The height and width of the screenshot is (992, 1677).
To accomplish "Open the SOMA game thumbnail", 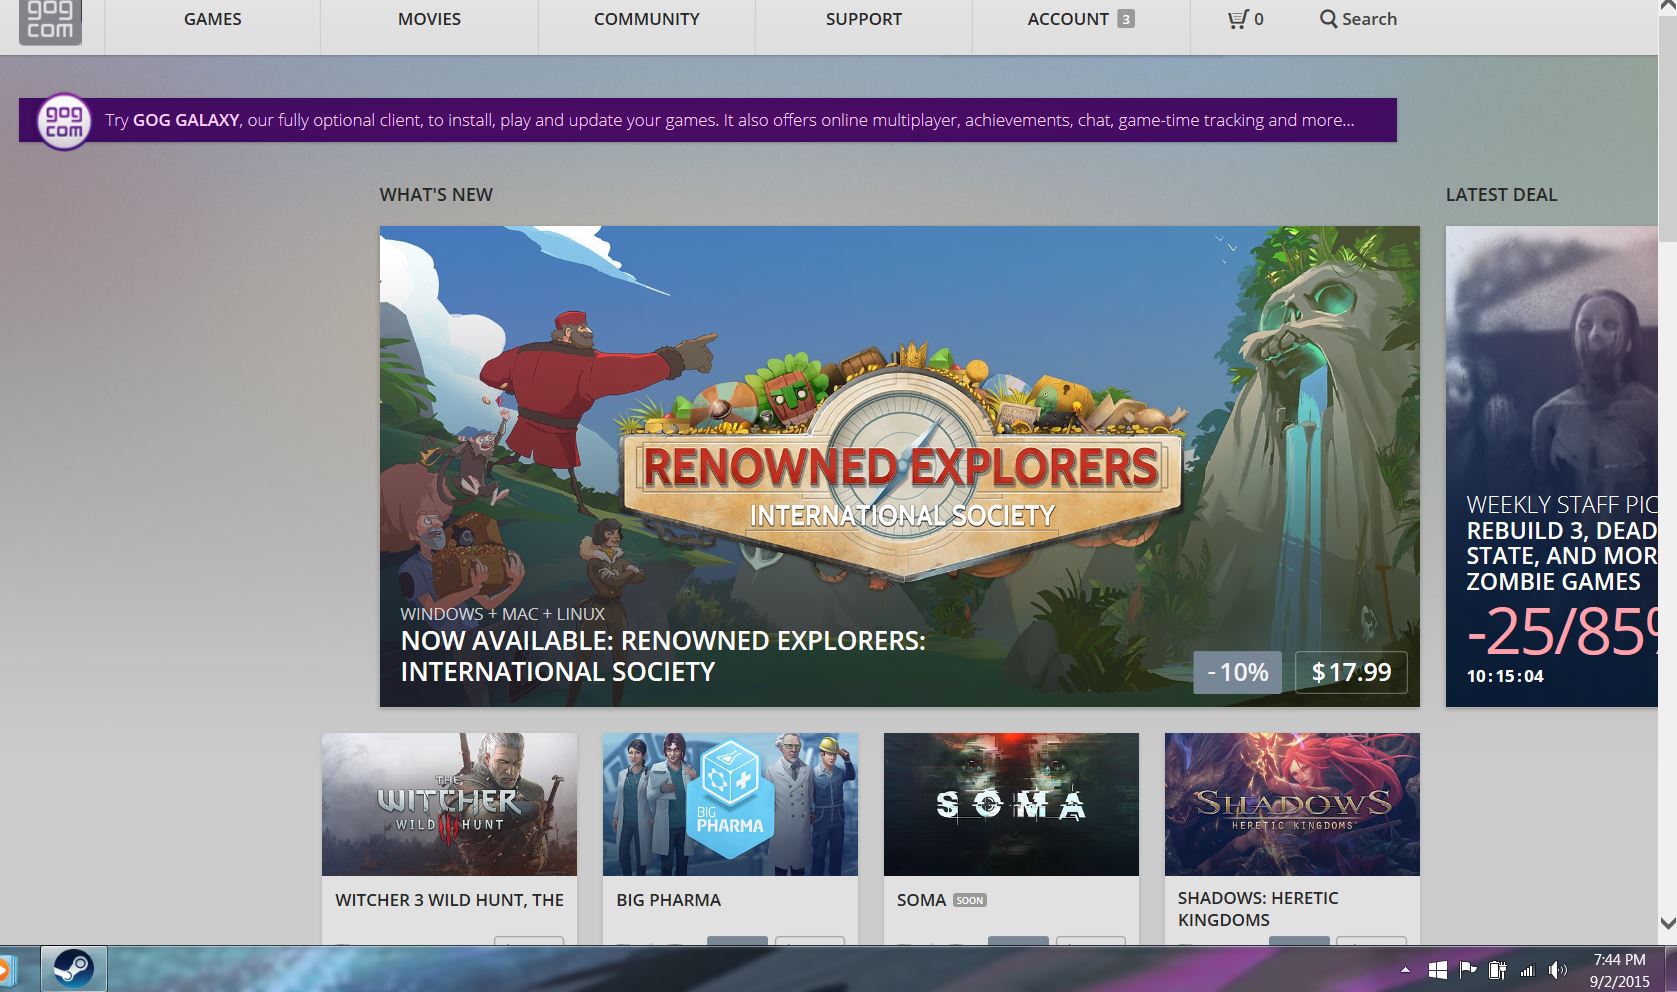I will [x=1011, y=804].
